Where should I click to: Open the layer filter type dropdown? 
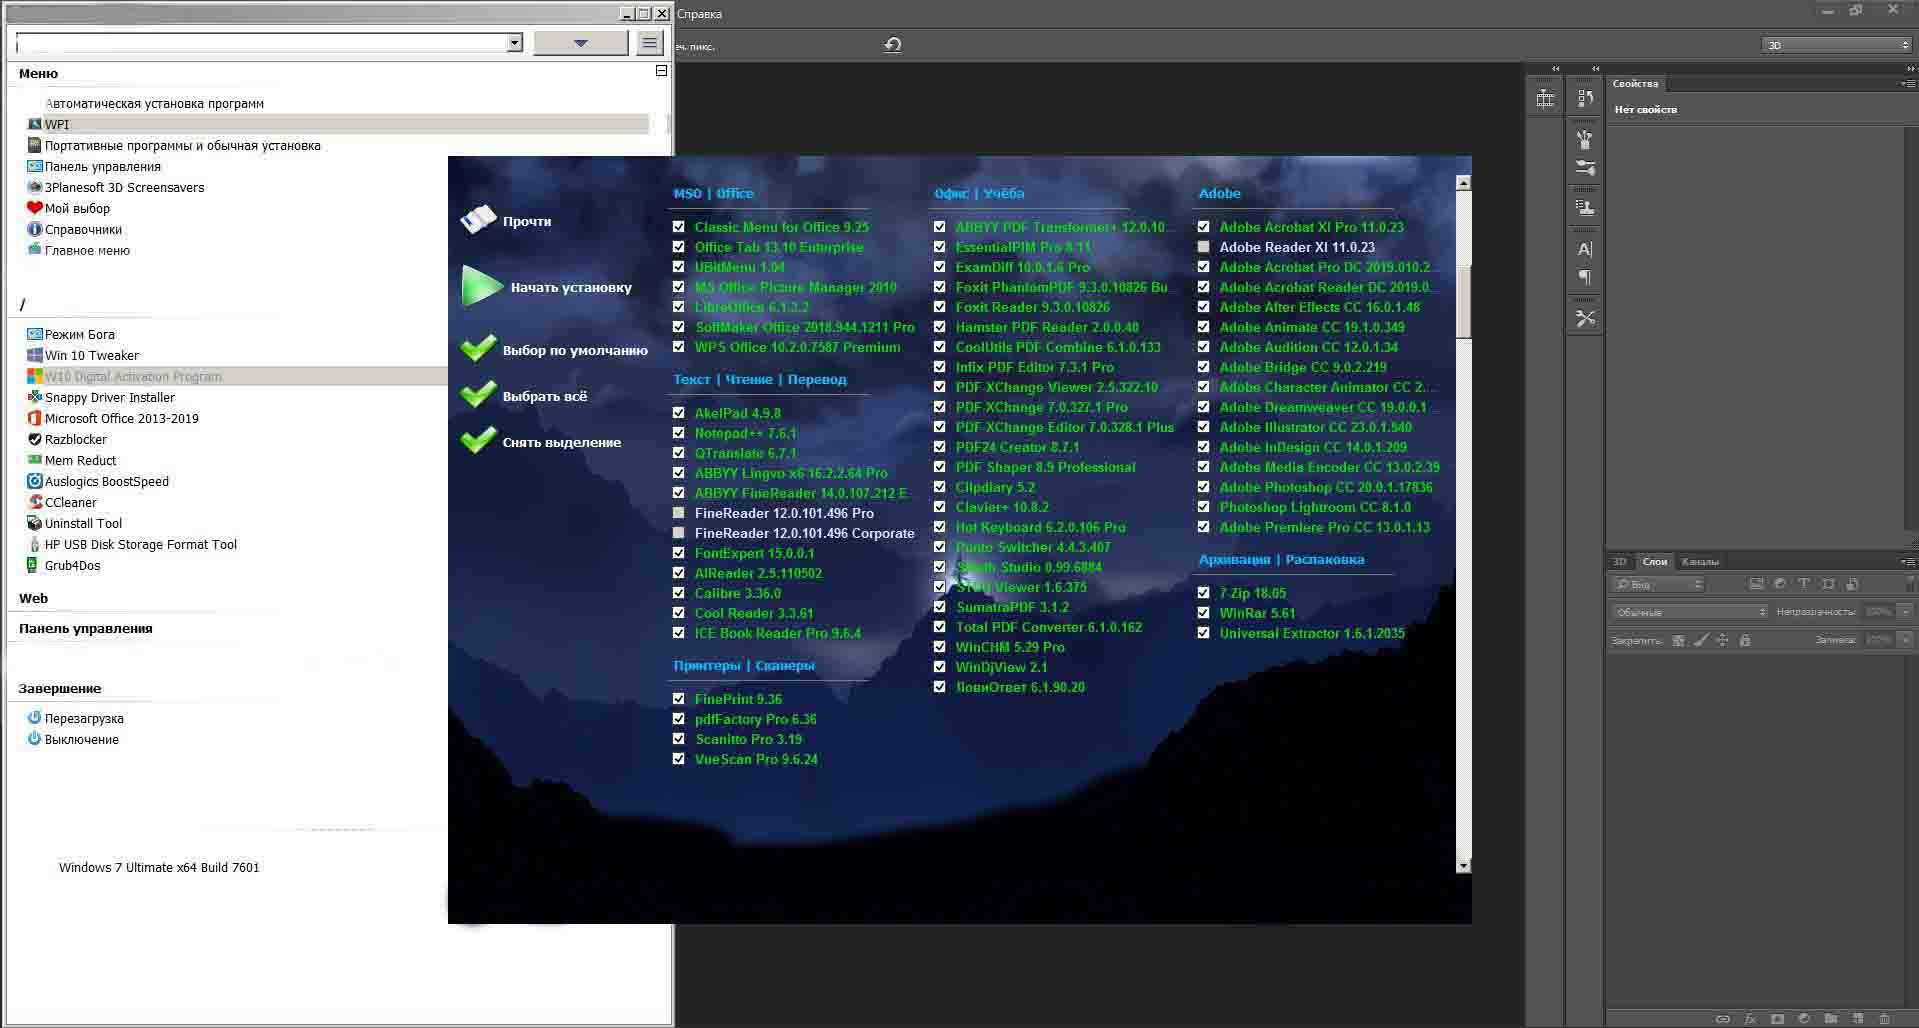(x=1658, y=584)
